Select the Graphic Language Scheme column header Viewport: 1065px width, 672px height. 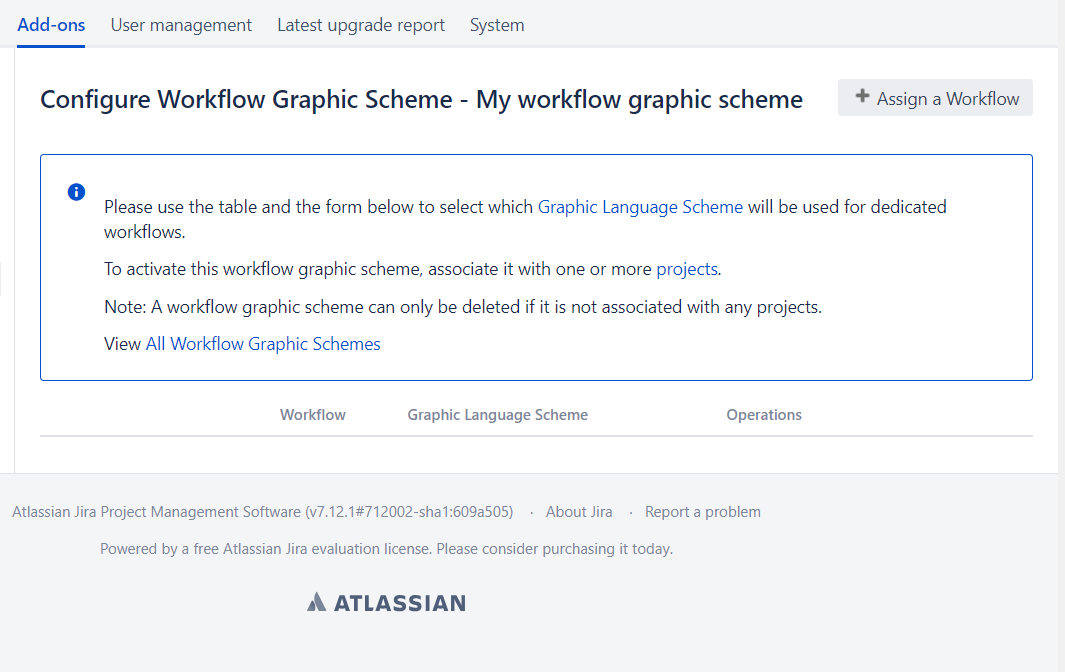tap(497, 415)
